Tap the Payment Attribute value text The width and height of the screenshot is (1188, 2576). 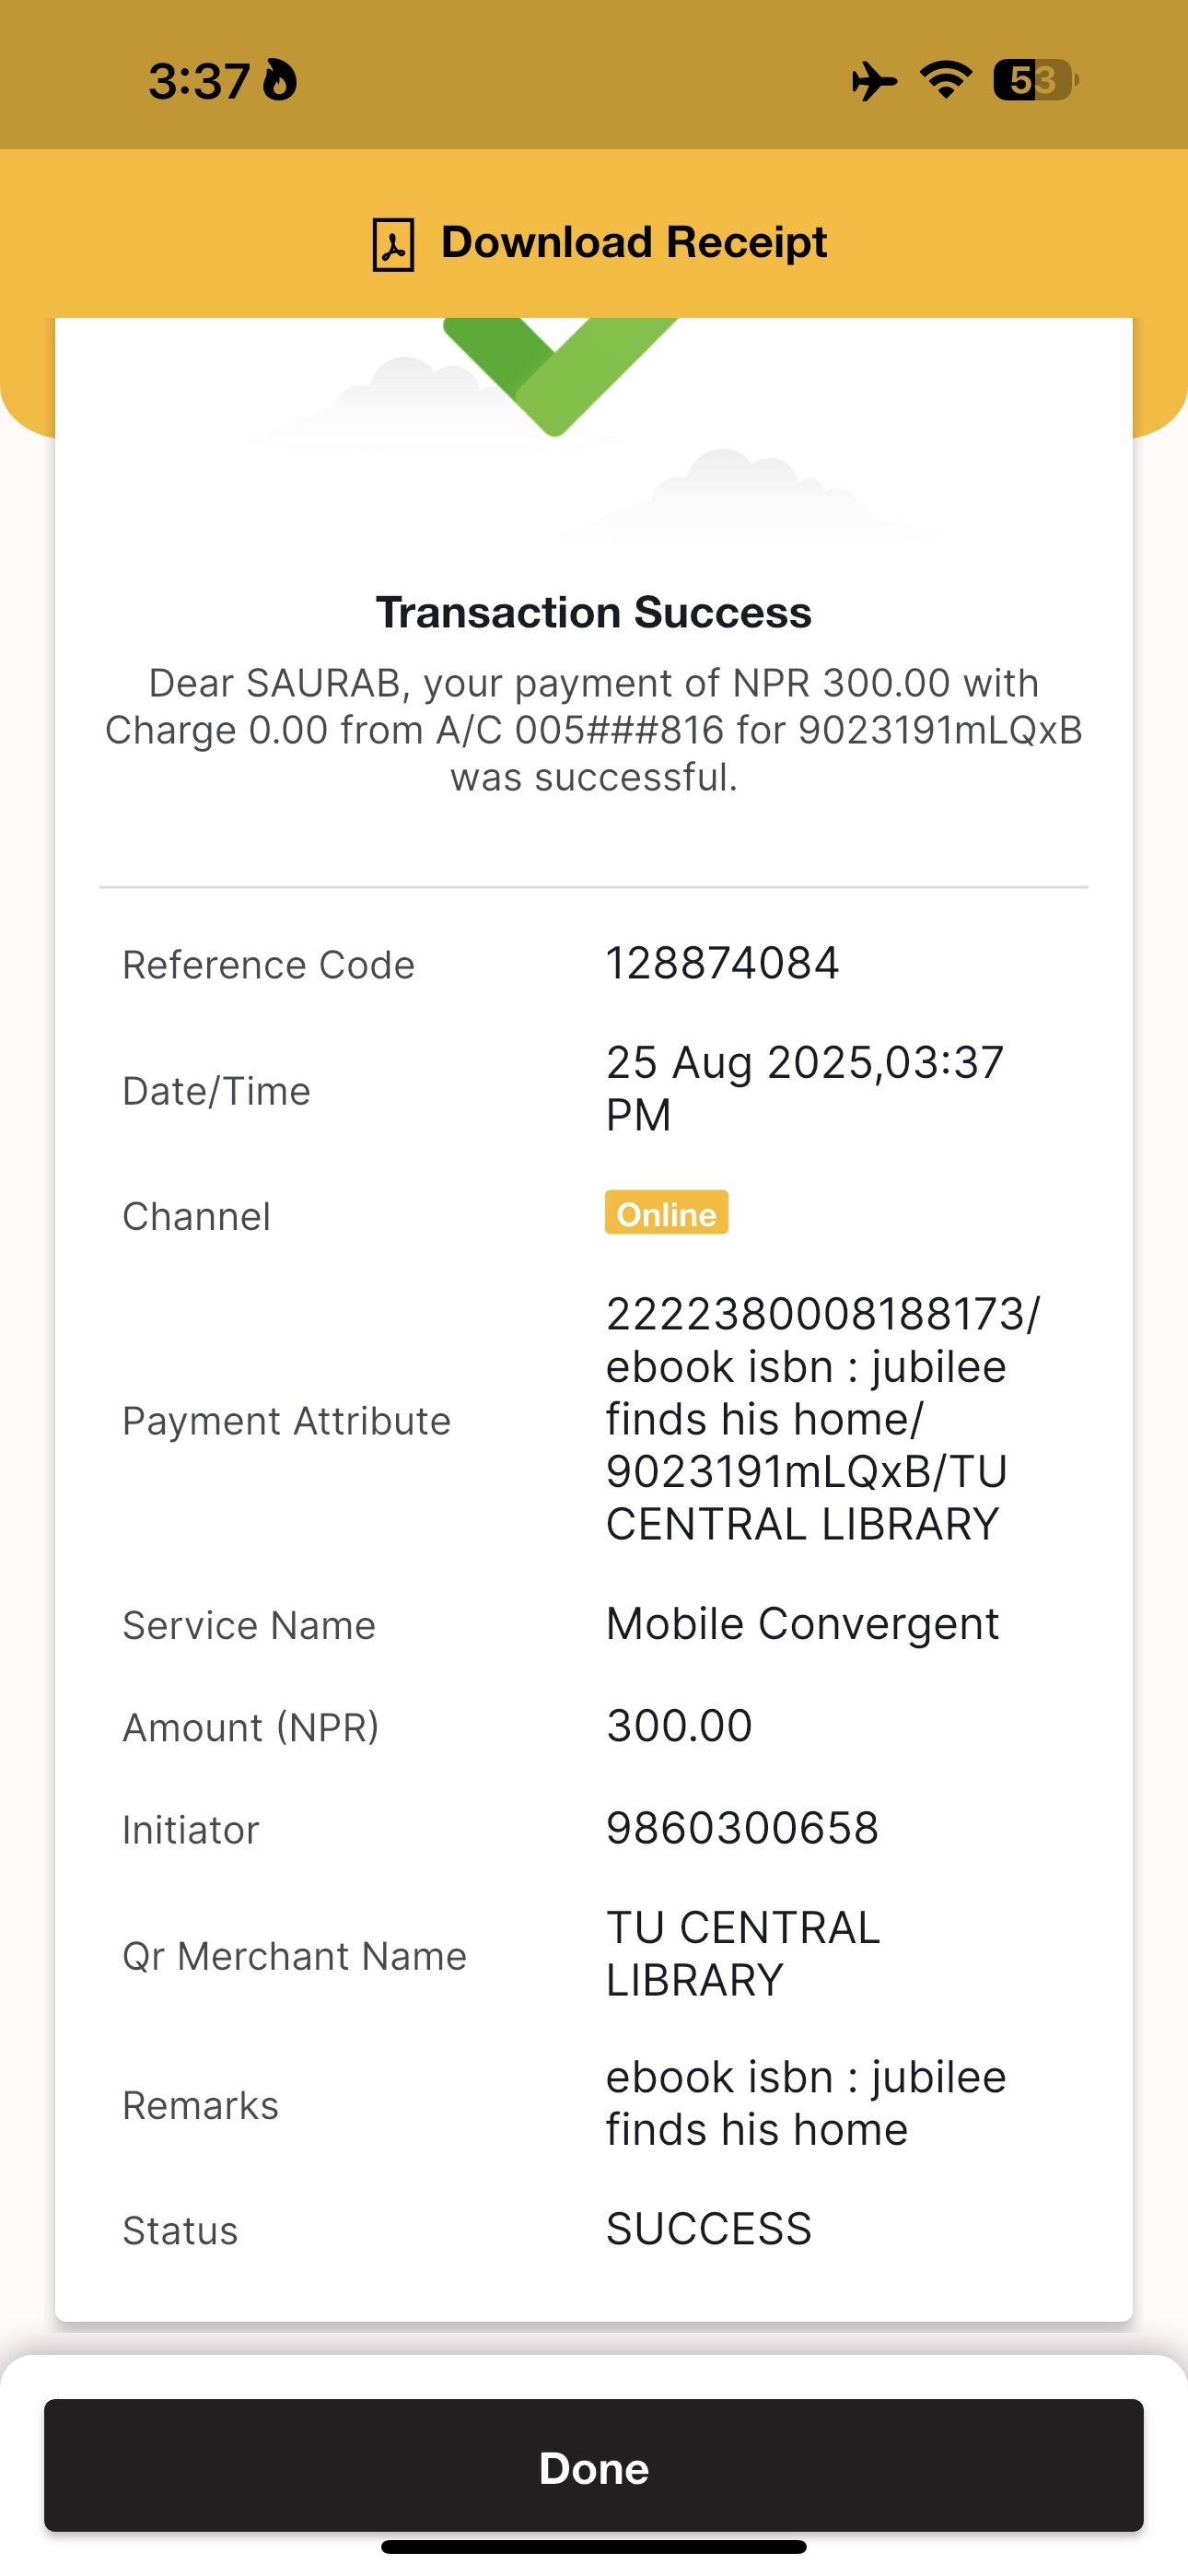tap(822, 1419)
